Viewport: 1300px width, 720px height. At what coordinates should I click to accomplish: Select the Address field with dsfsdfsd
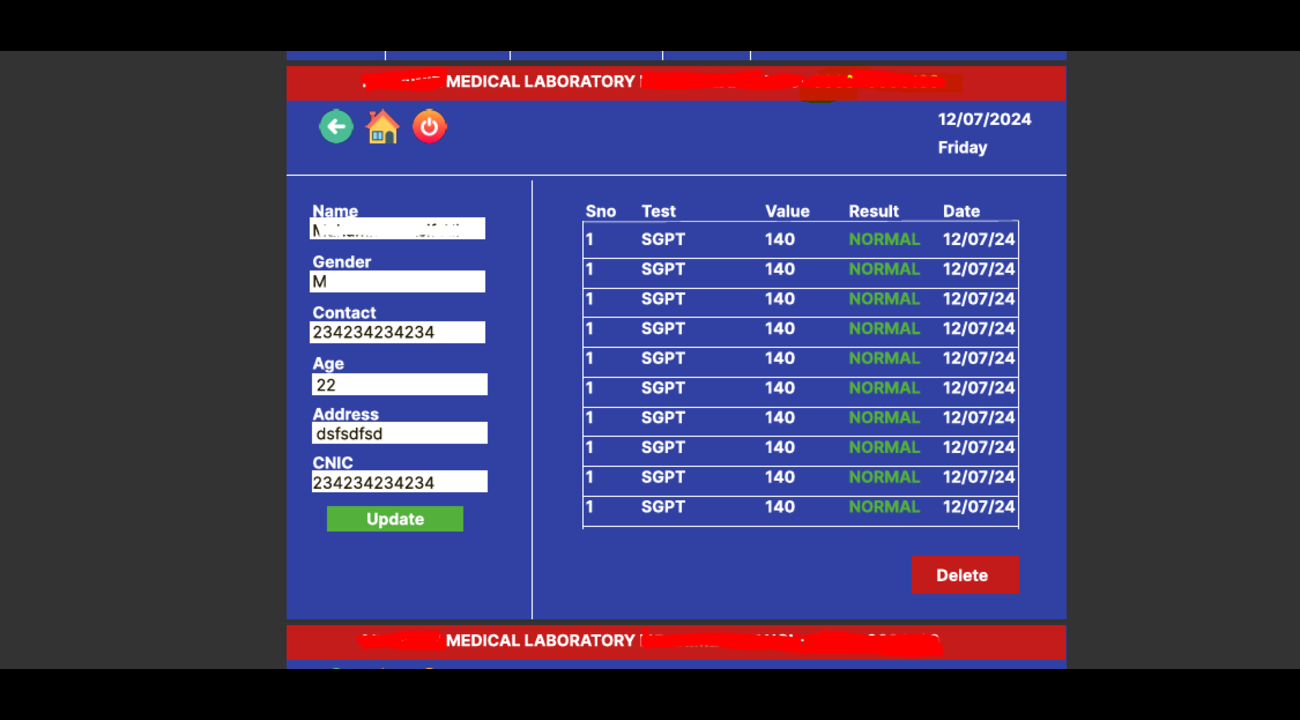pyautogui.click(x=399, y=433)
